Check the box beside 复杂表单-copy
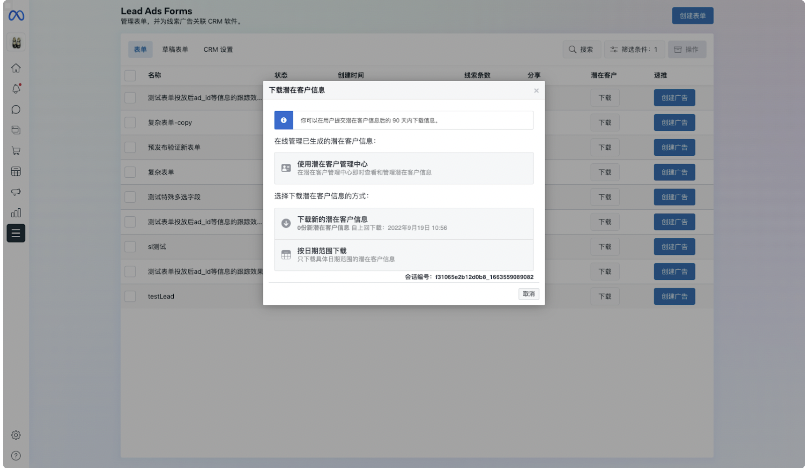The height and width of the screenshot is (468, 806). click(130, 123)
